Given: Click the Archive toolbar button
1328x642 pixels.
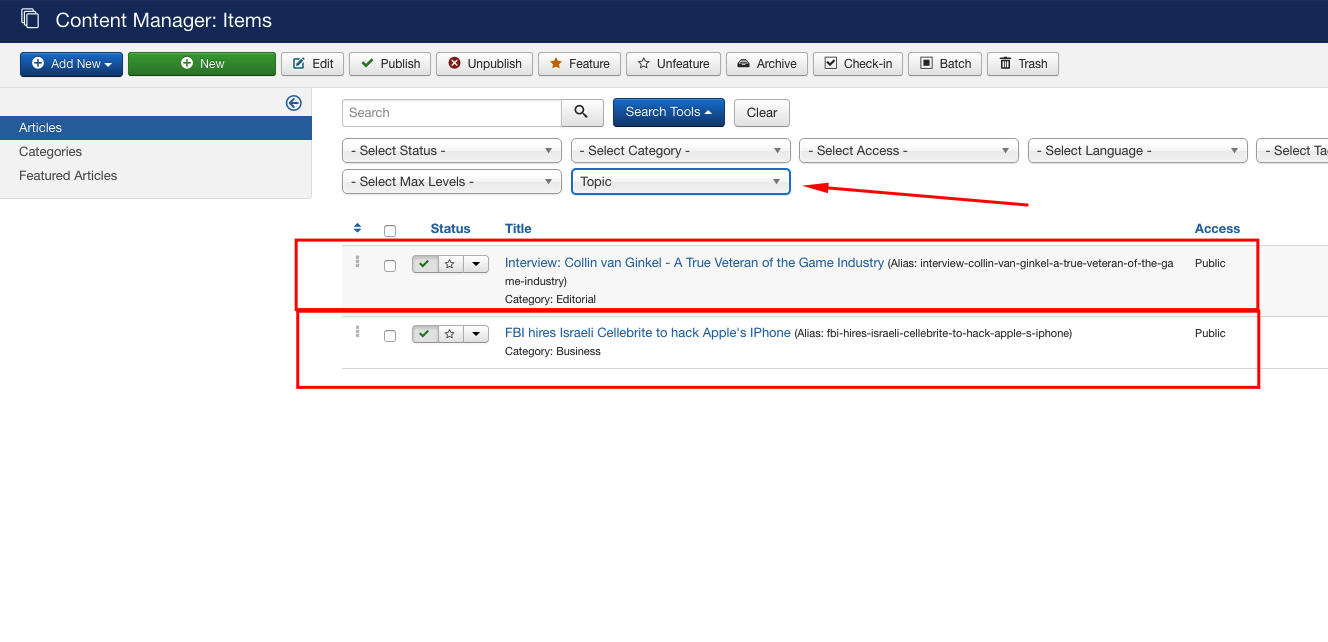Looking at the screenshot, I should pos(767,64).
